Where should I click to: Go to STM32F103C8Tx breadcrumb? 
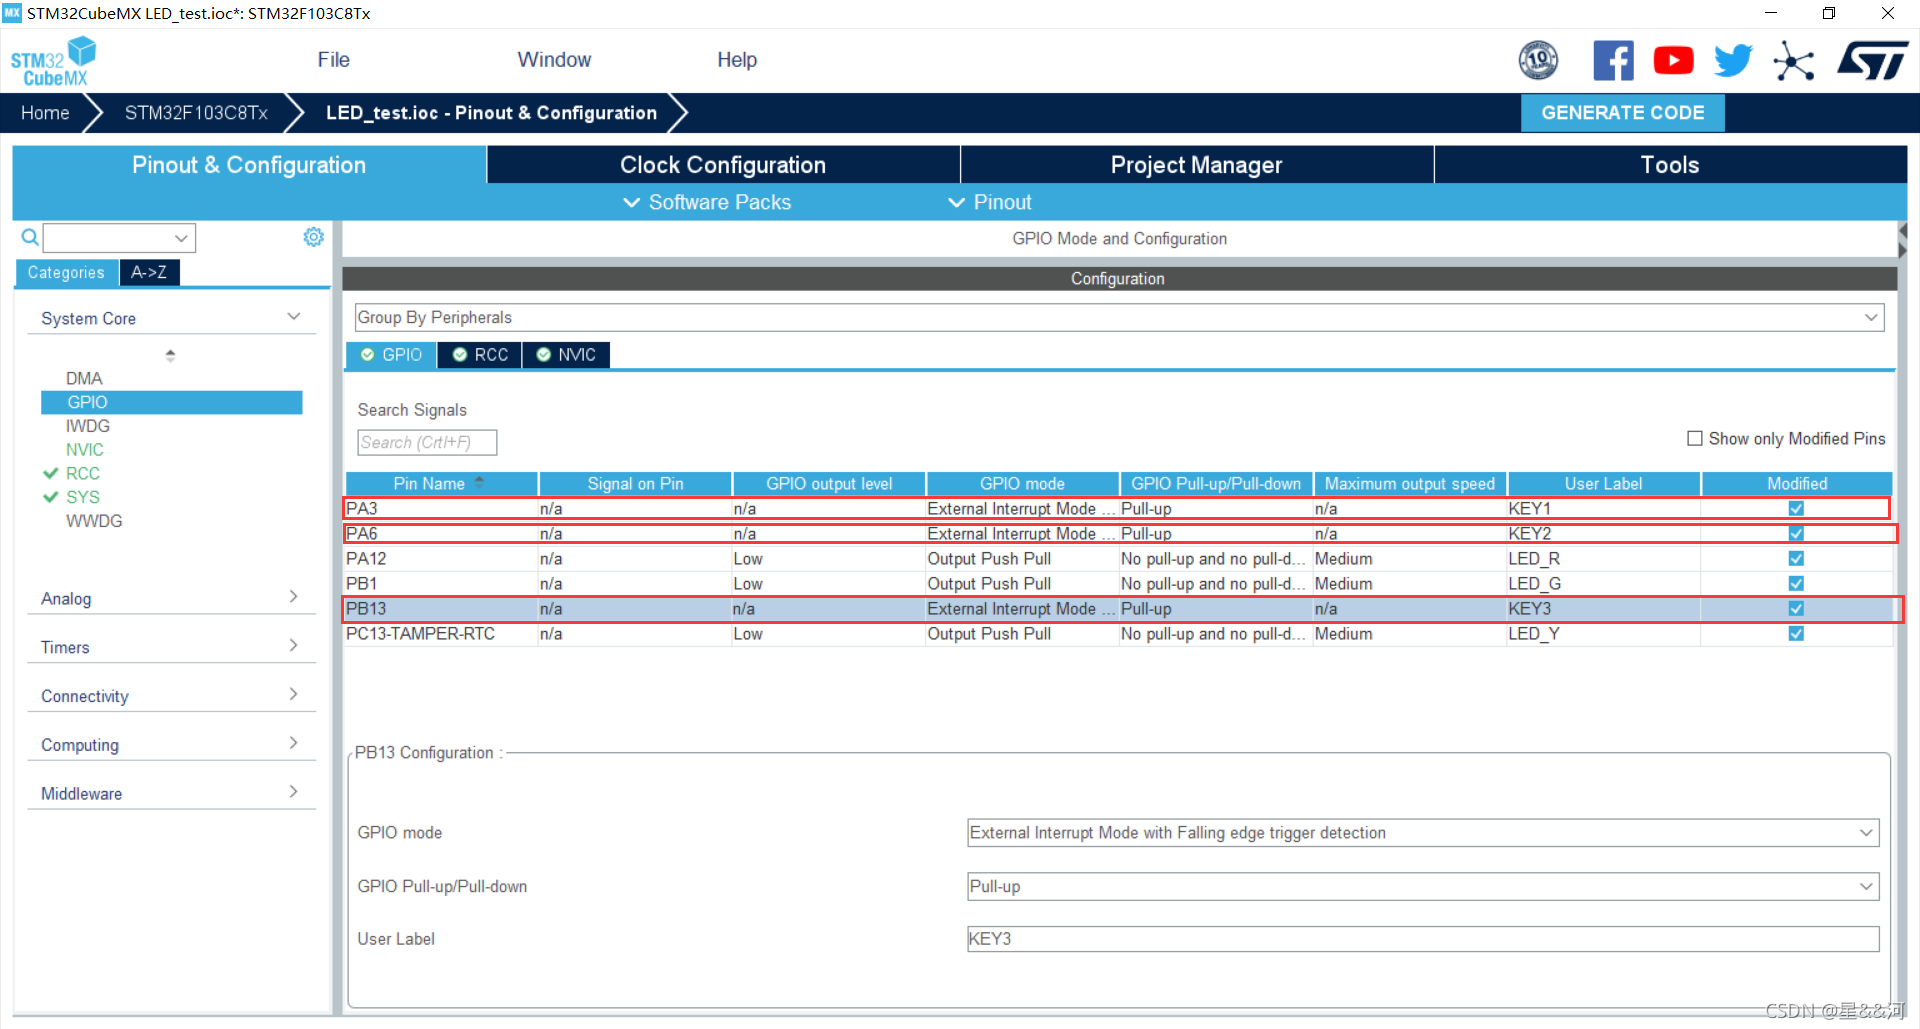pyautogui.click(x=196, y=113)
